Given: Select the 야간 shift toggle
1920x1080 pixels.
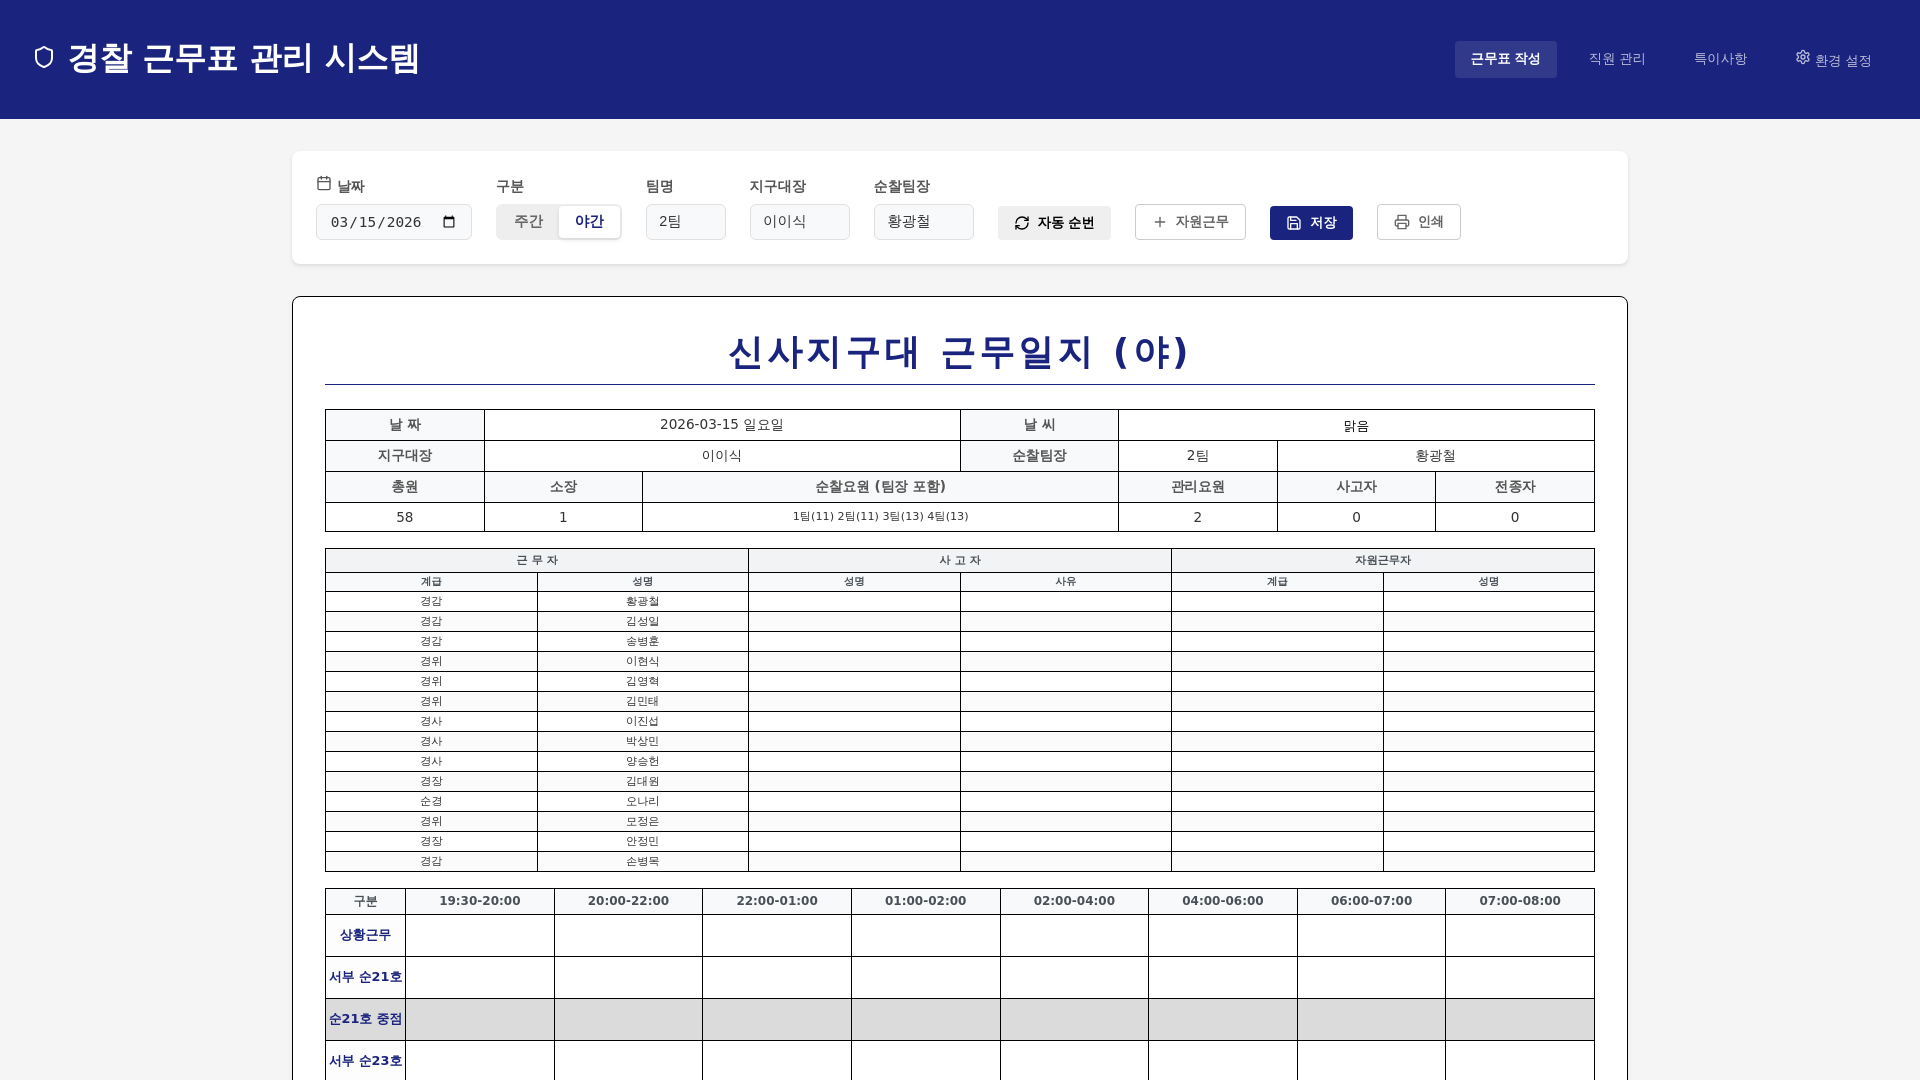Looking at the screenshot, I should (x=589, y=222).
